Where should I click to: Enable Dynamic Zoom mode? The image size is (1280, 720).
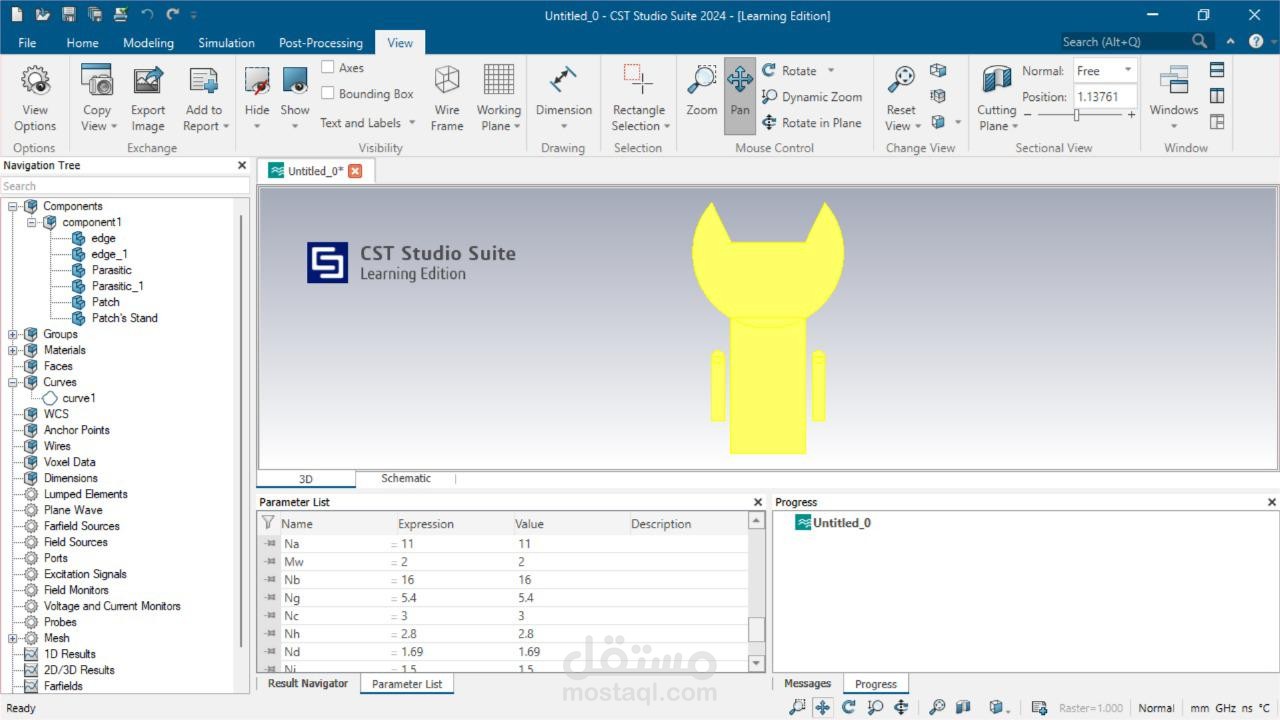812,97
